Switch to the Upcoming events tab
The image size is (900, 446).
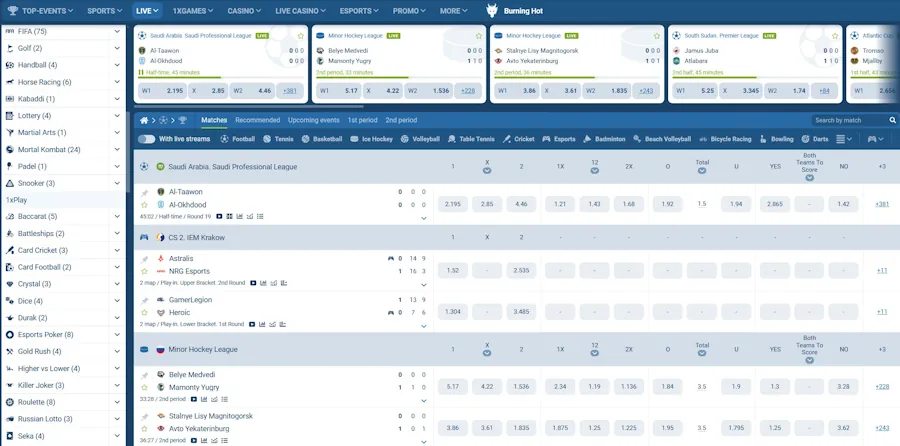pos(313,120)
